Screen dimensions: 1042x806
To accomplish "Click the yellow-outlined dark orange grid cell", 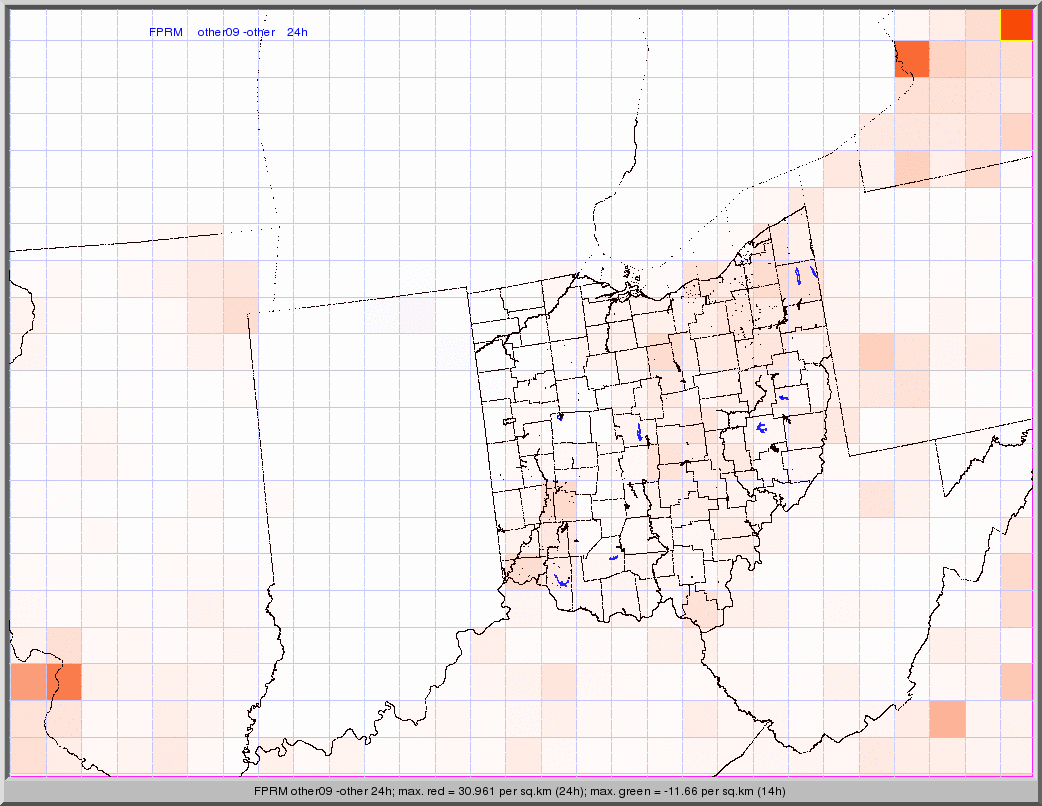I will (1016, 24).
